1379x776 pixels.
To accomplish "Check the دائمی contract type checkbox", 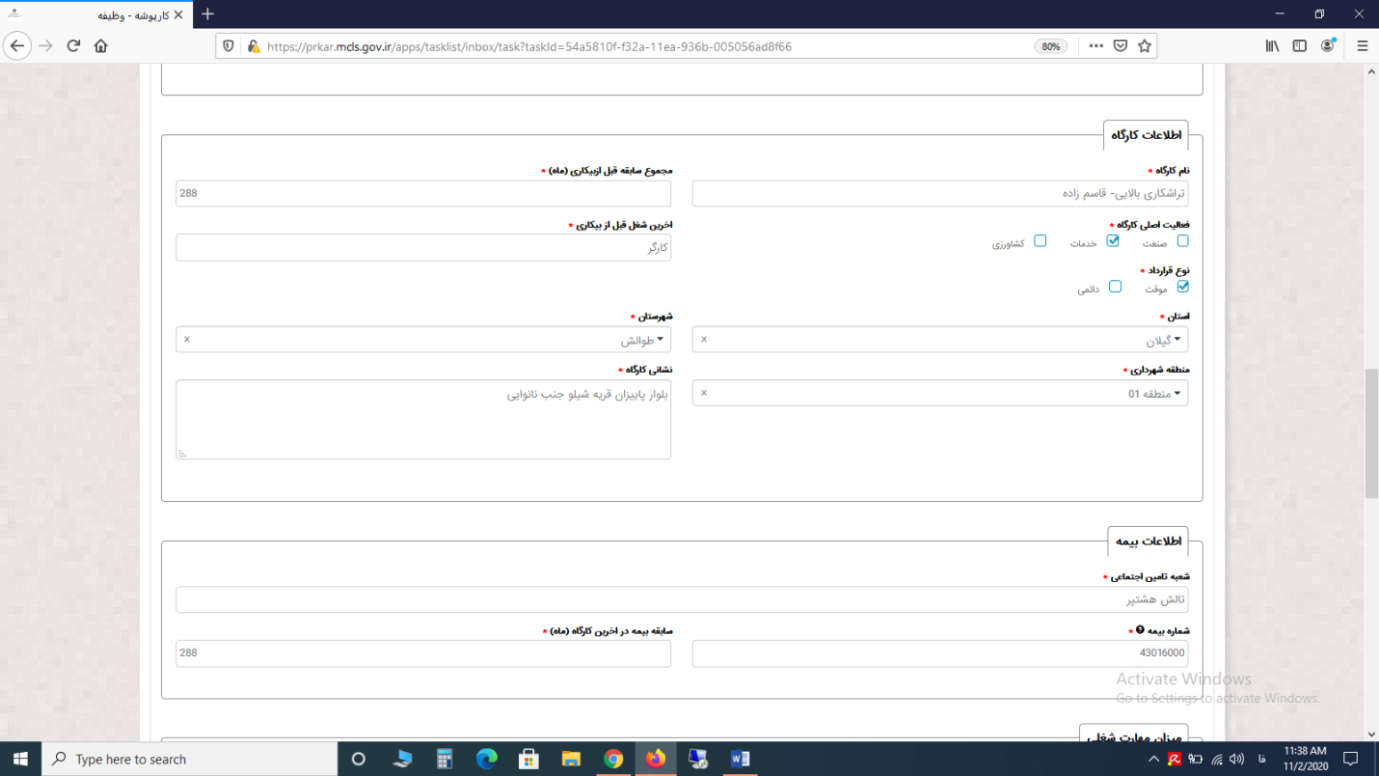I will [1115, 287].
